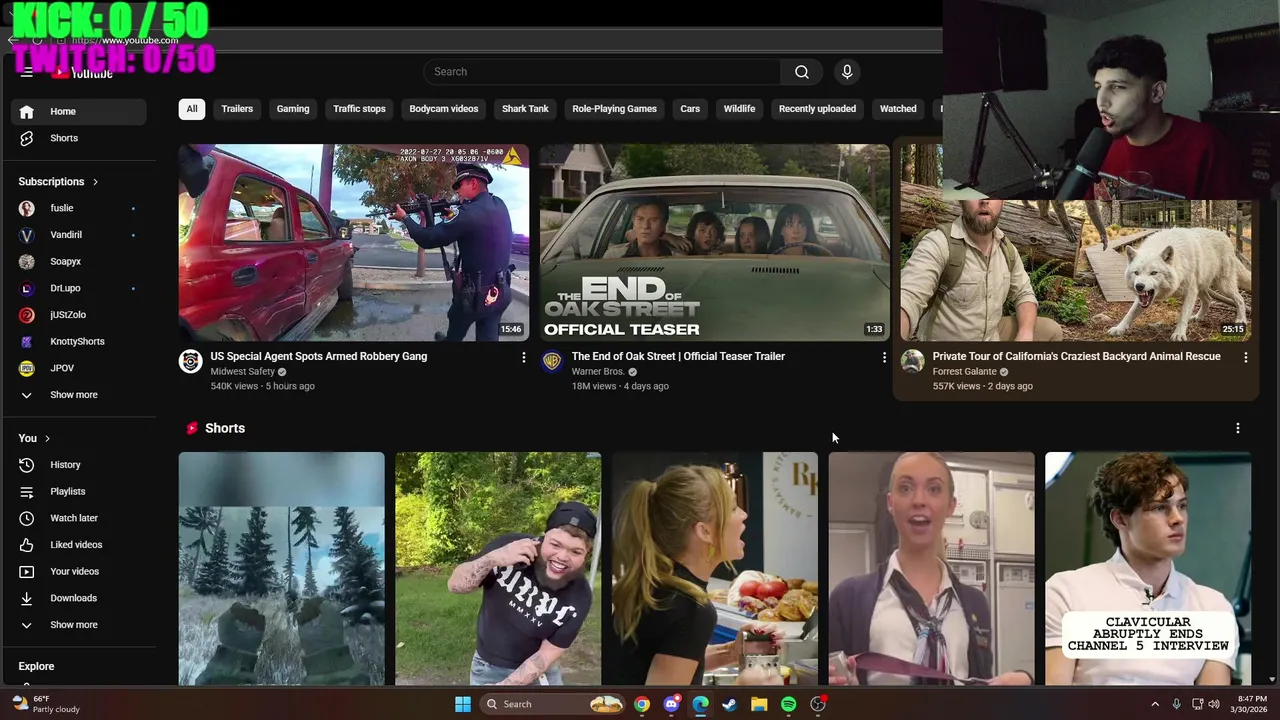This screenshot has width=1280, height=720.
Task: Select the Traffic stops filter chip
Action: [x=359, y=109]
